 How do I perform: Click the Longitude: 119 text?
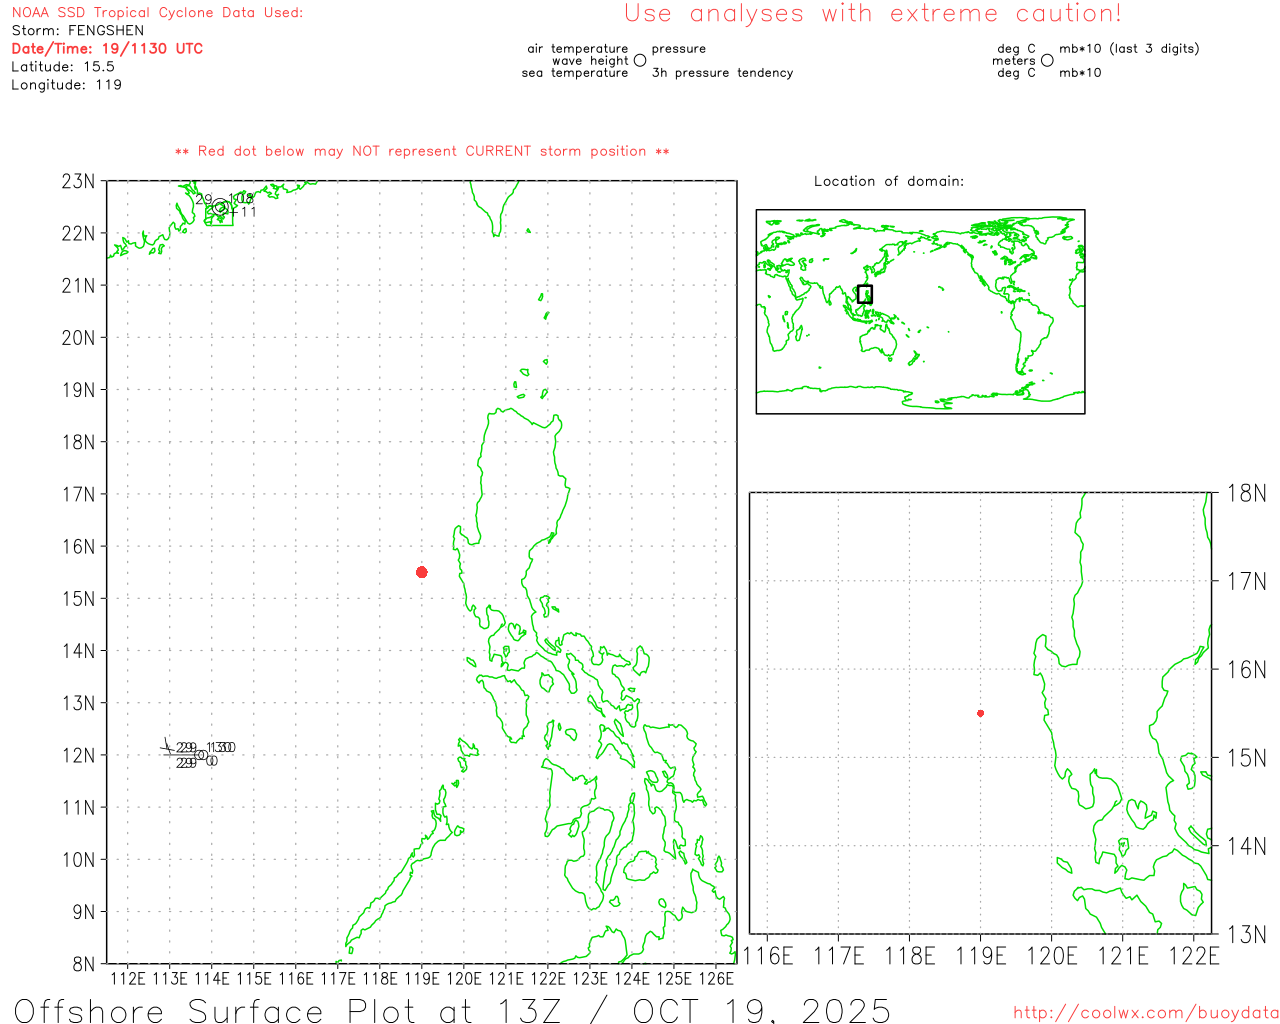66,85
